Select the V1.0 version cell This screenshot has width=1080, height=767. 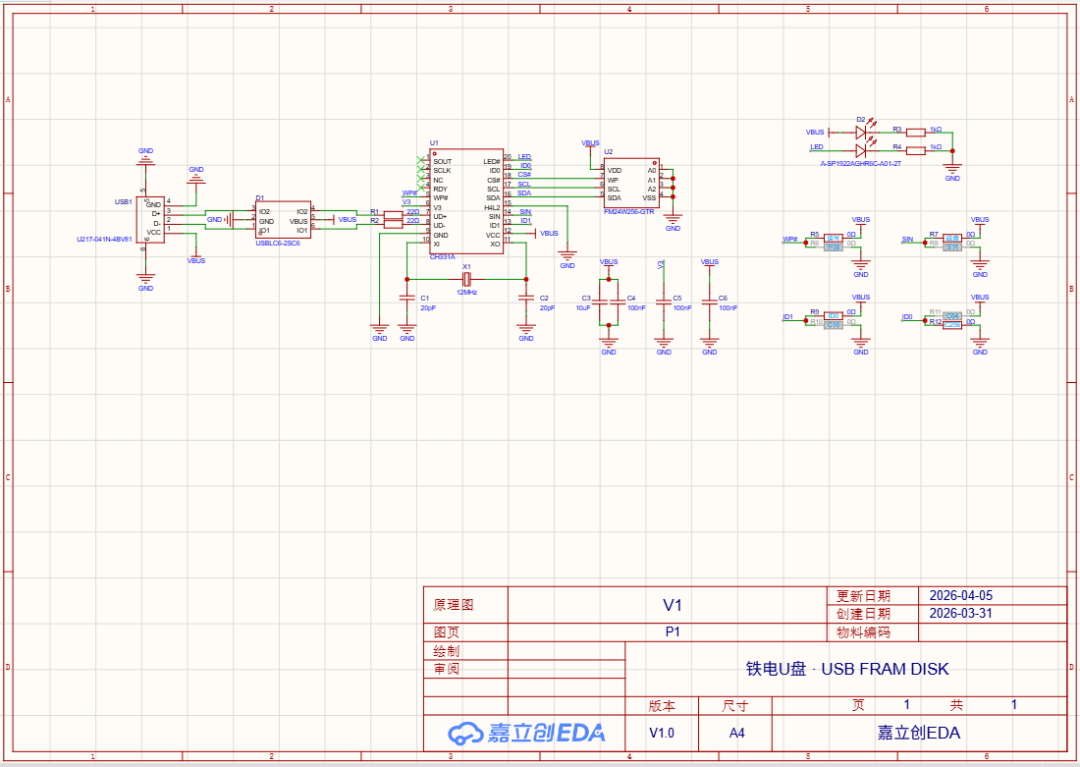pos(661,733)
